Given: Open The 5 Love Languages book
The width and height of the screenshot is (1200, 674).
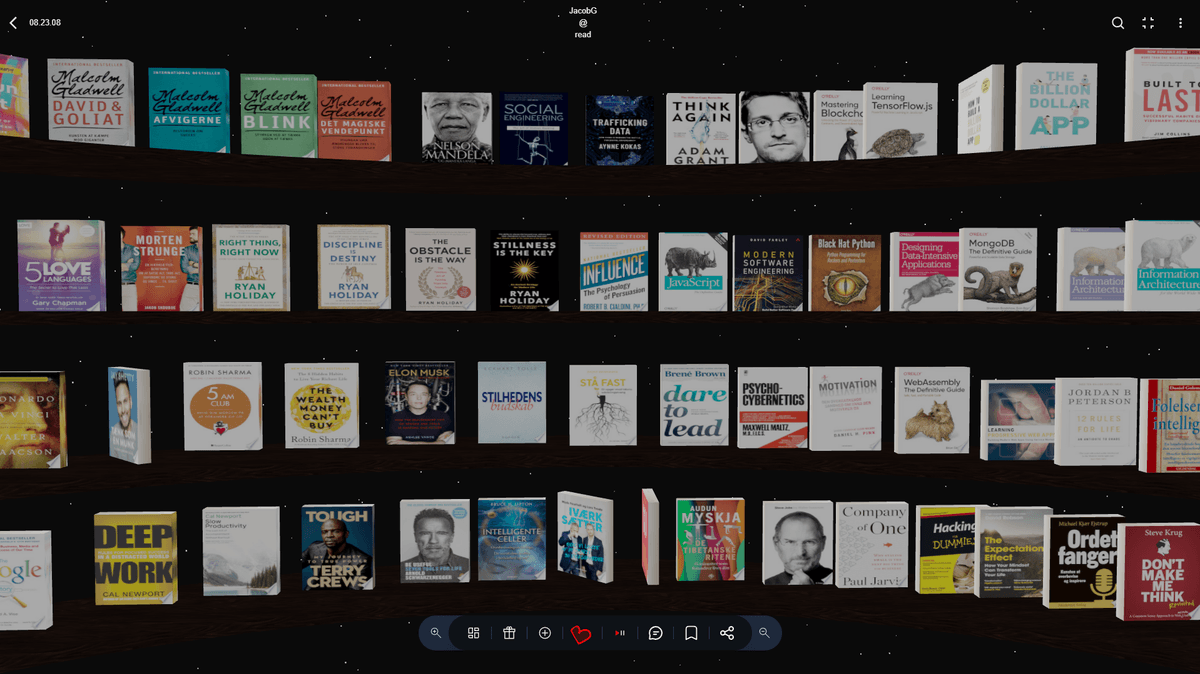Looking at the screenshot, I should point(61,265).
